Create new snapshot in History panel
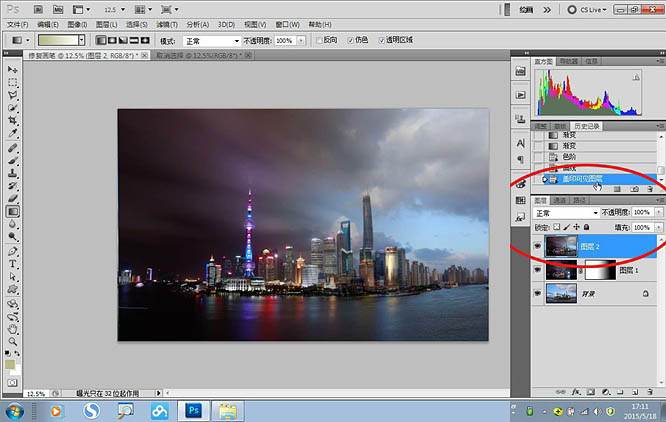The width and height of the screenshot is (666, 422). (635, 189)
